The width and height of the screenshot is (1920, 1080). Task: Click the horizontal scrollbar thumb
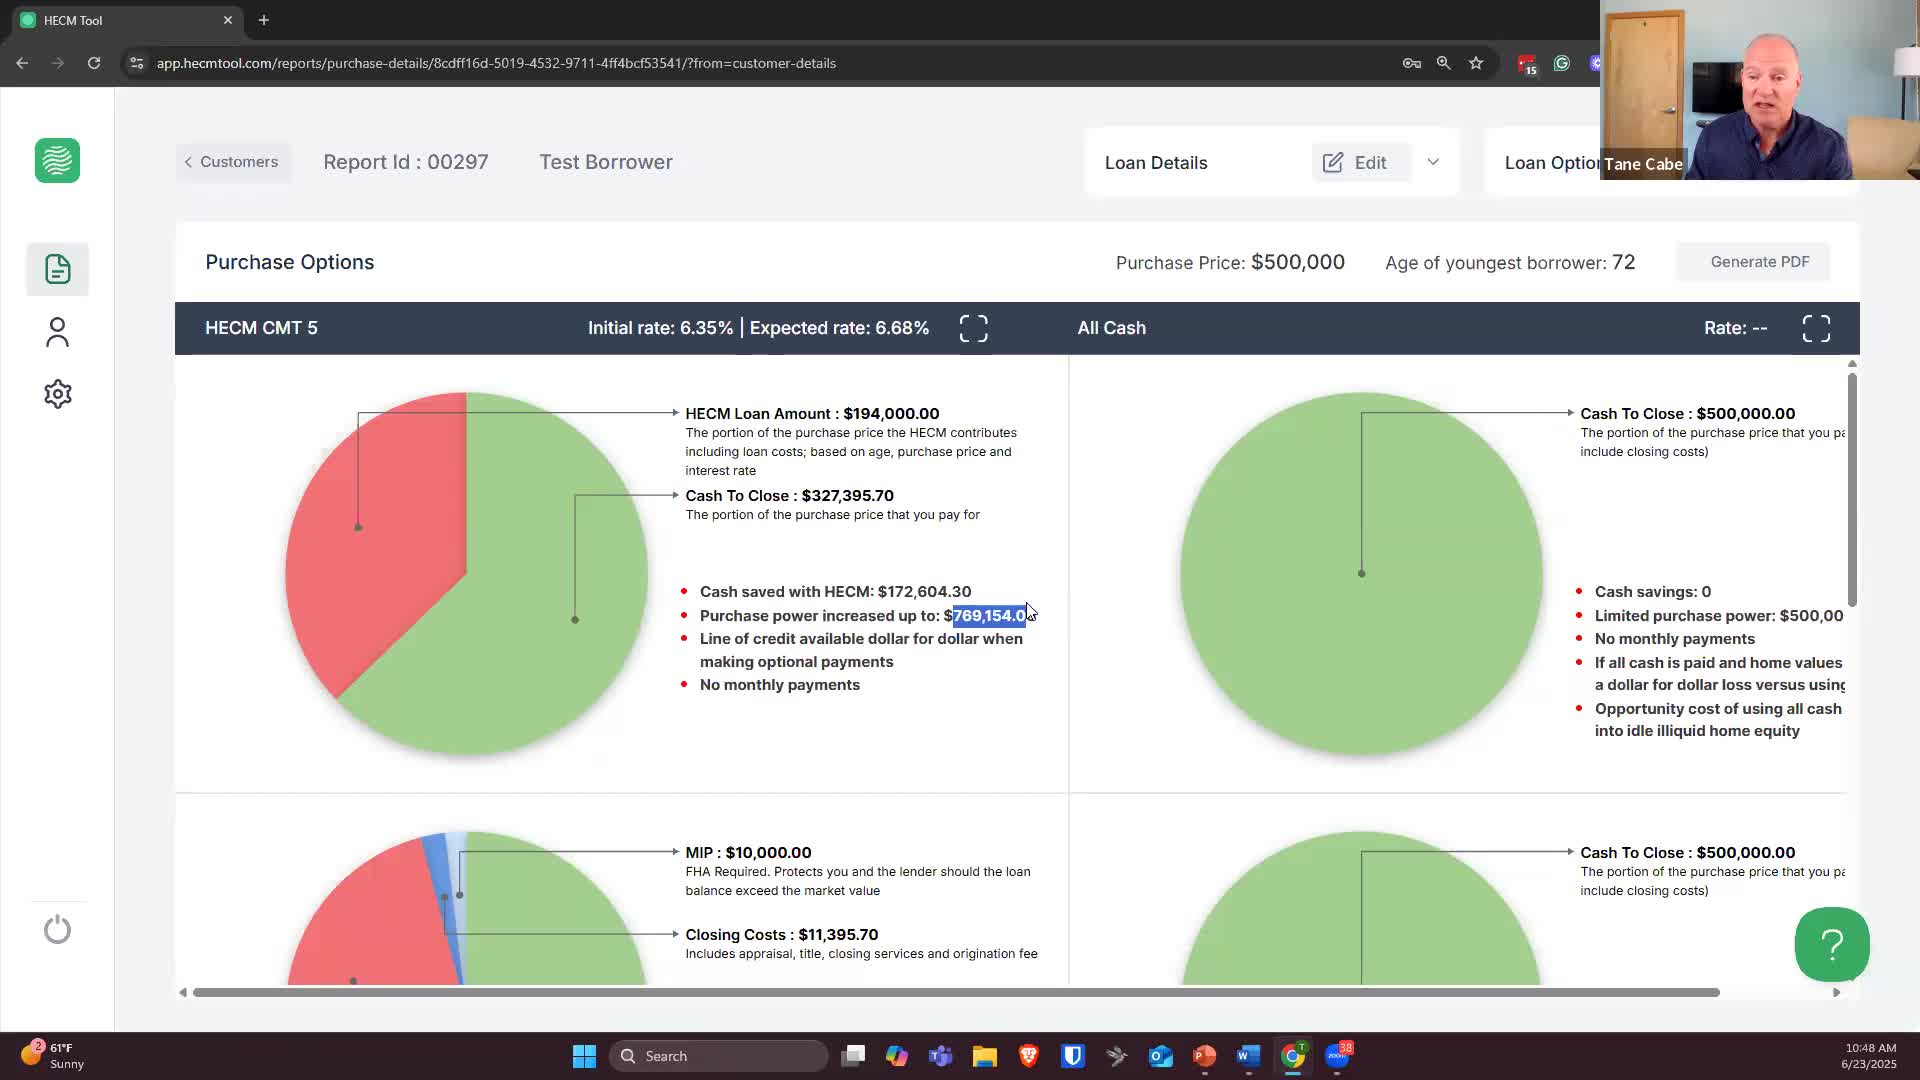pos(956,992)
